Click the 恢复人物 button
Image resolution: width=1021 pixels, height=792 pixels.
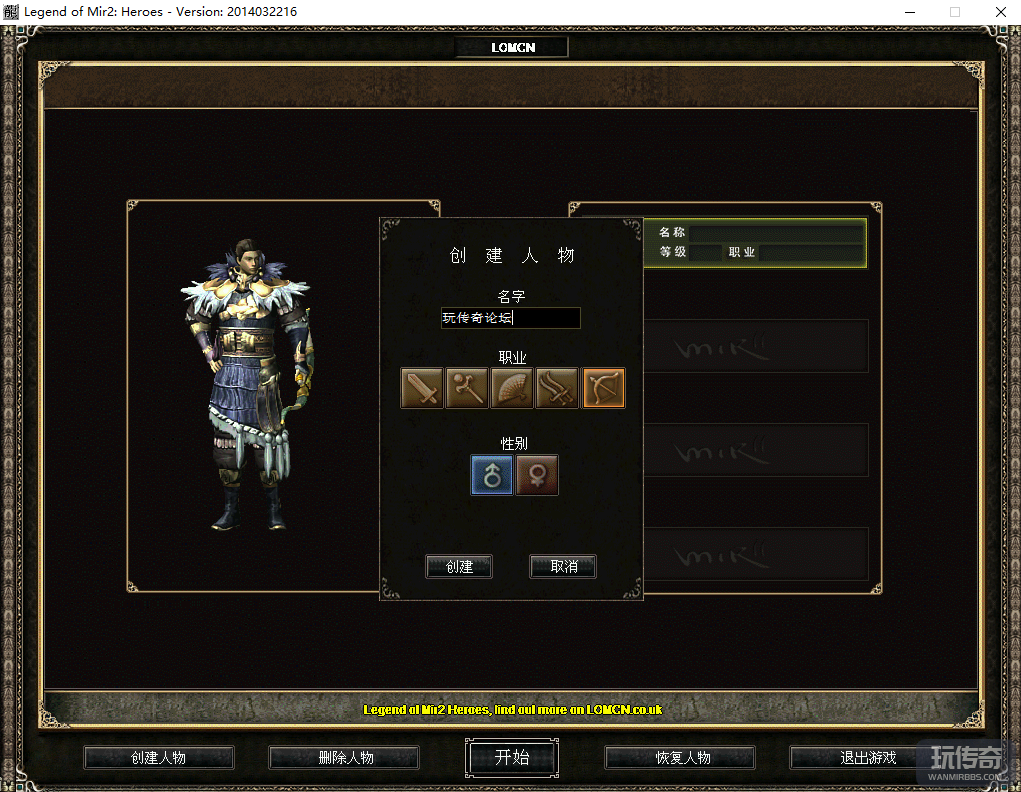[x=680, y=757]
